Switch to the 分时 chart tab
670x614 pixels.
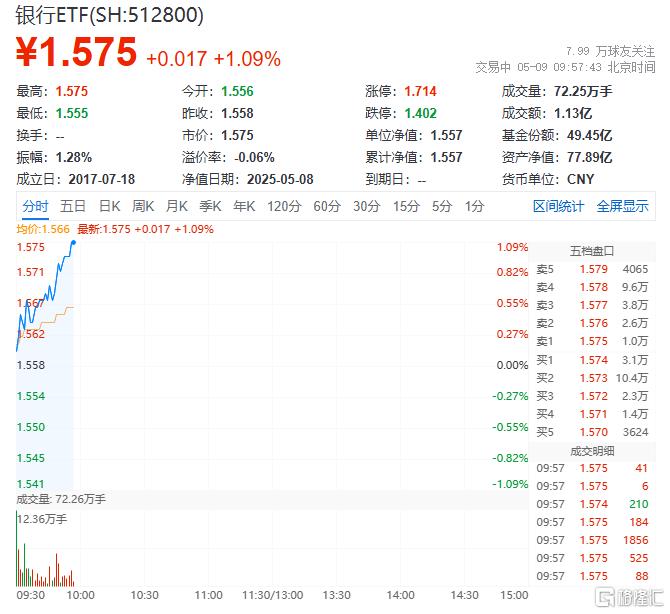click(x=35, y=206)
